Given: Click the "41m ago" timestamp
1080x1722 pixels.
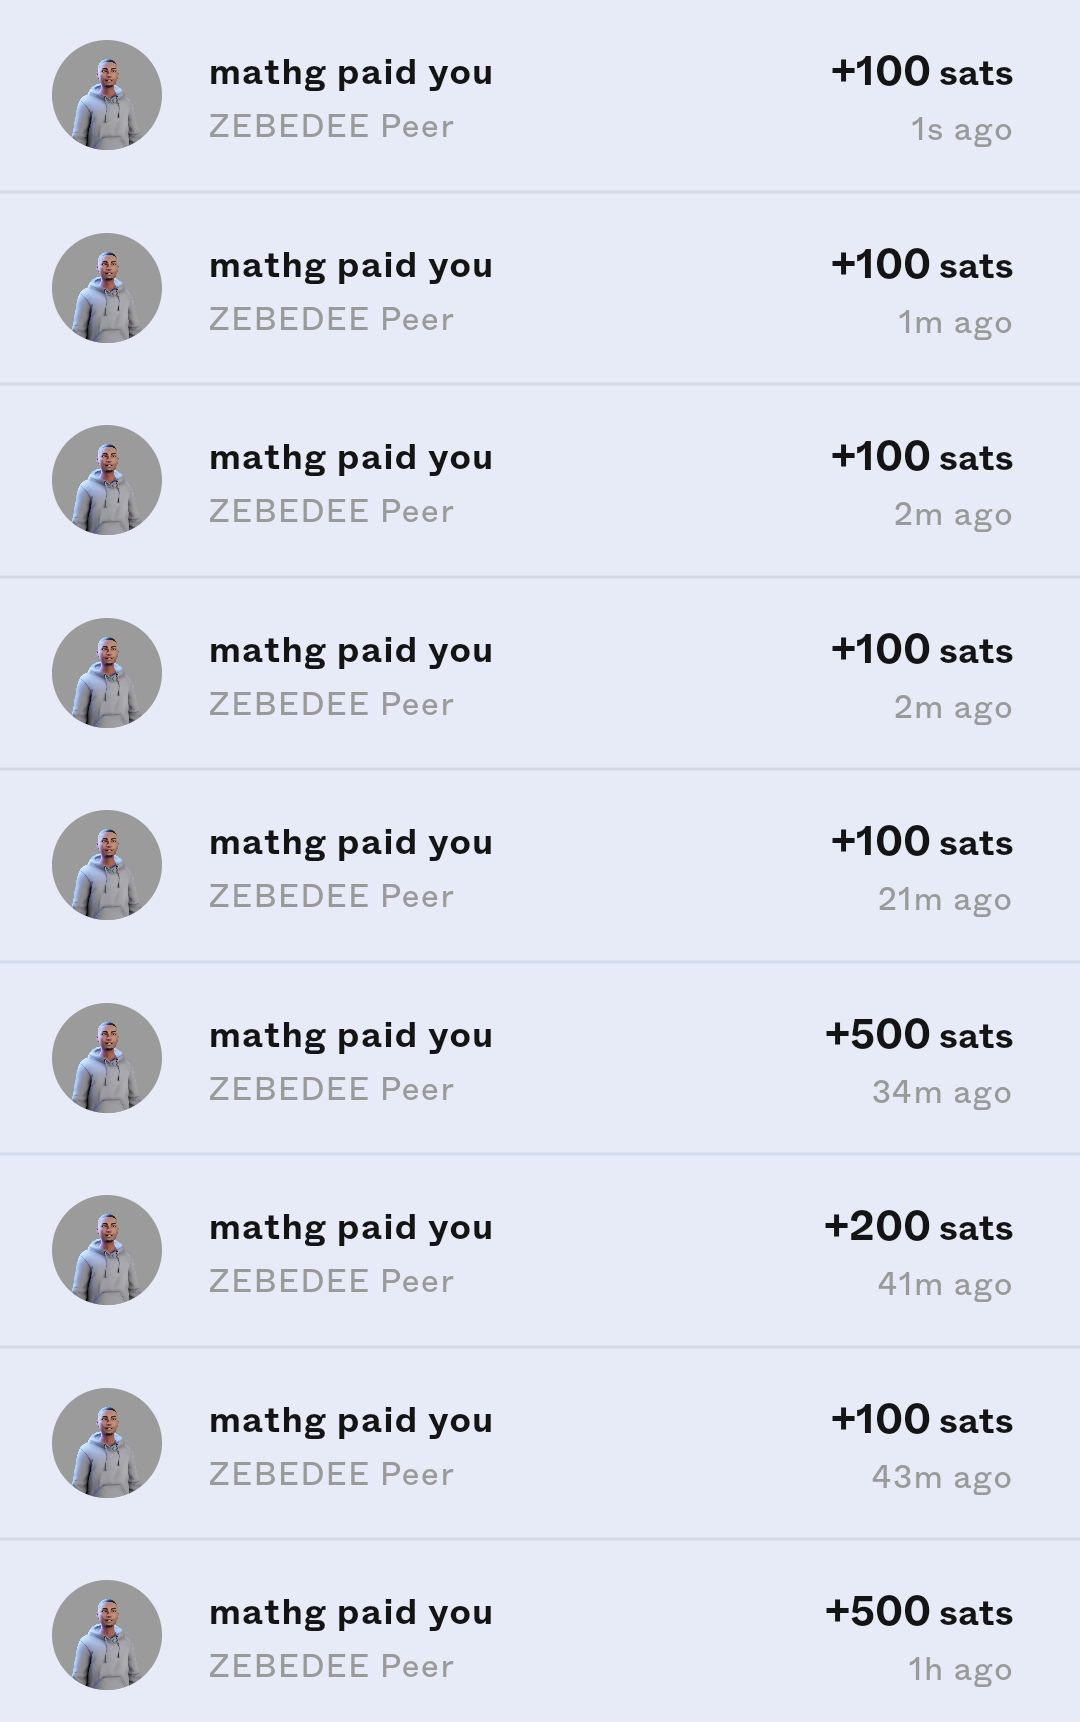Looking at the screenshot, I should point(944,1284).
